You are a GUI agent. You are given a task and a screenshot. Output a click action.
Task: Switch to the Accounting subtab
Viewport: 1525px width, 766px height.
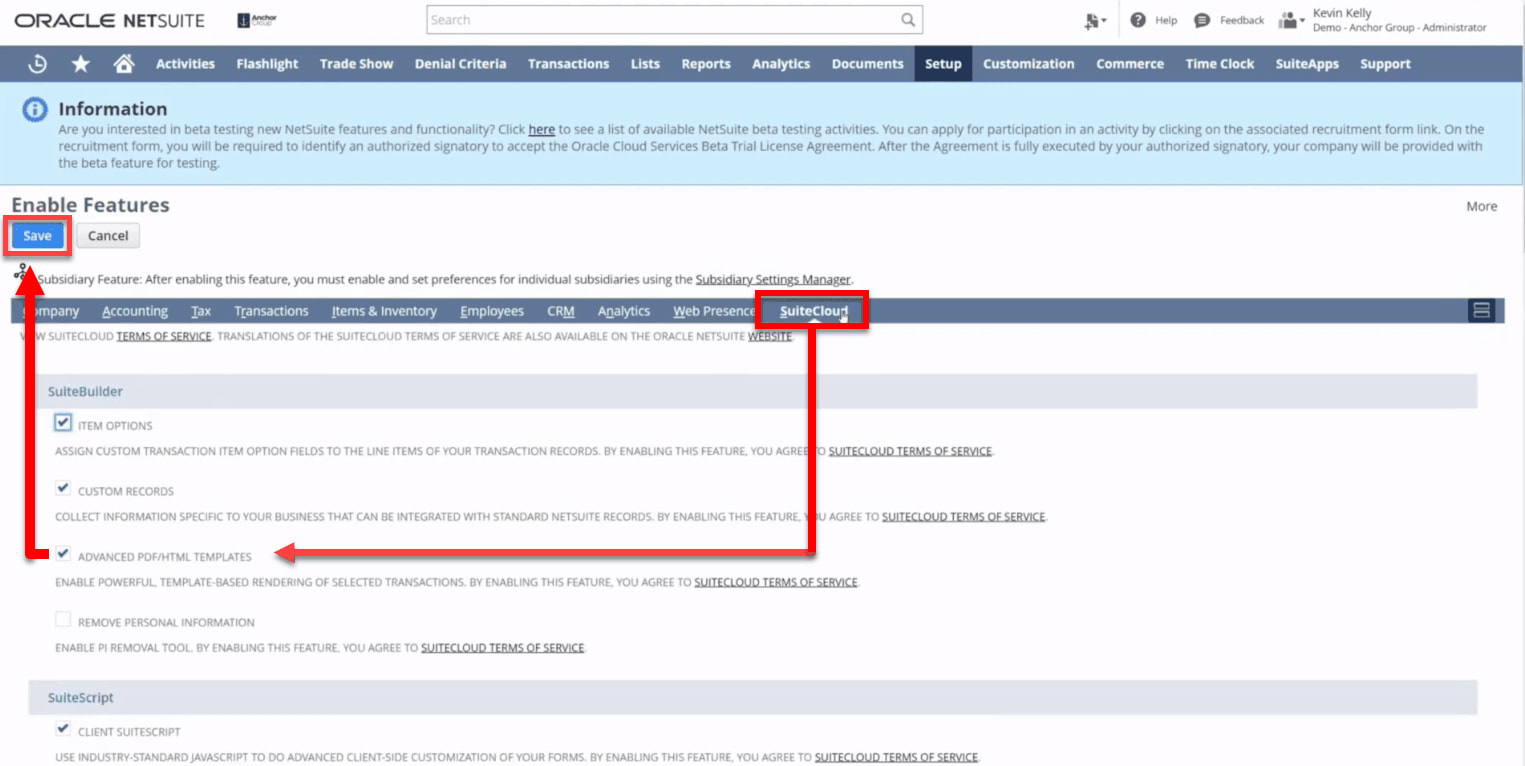(135, 311)
